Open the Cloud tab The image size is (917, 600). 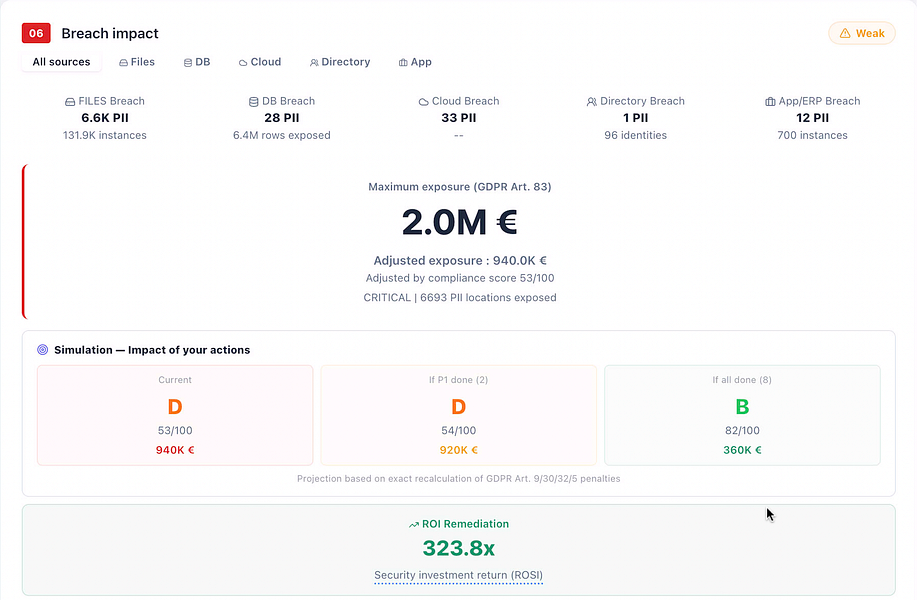point(260,62)
